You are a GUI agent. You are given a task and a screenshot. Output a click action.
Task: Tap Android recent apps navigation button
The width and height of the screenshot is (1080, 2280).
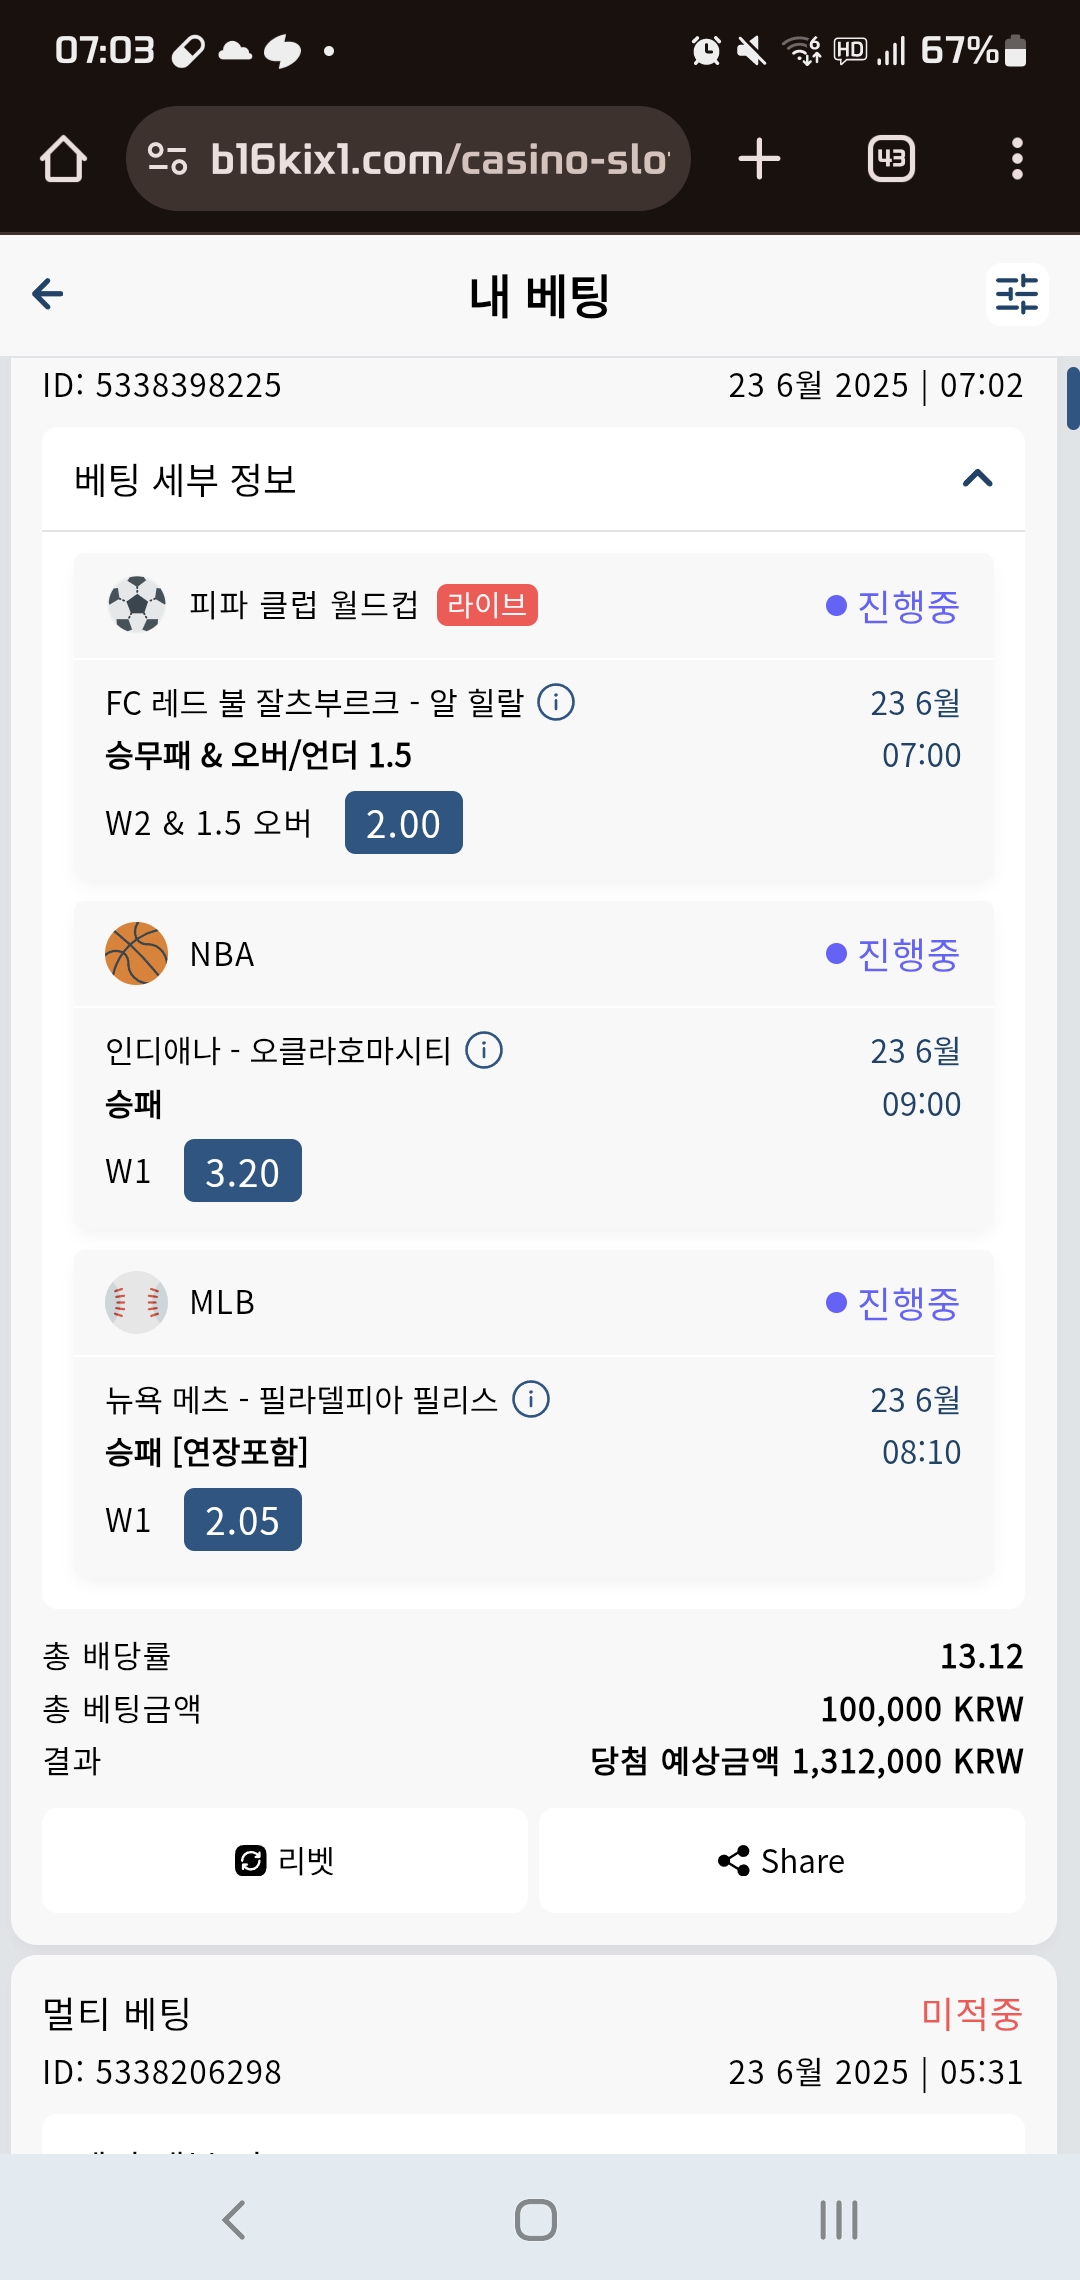coord(838,2220)
